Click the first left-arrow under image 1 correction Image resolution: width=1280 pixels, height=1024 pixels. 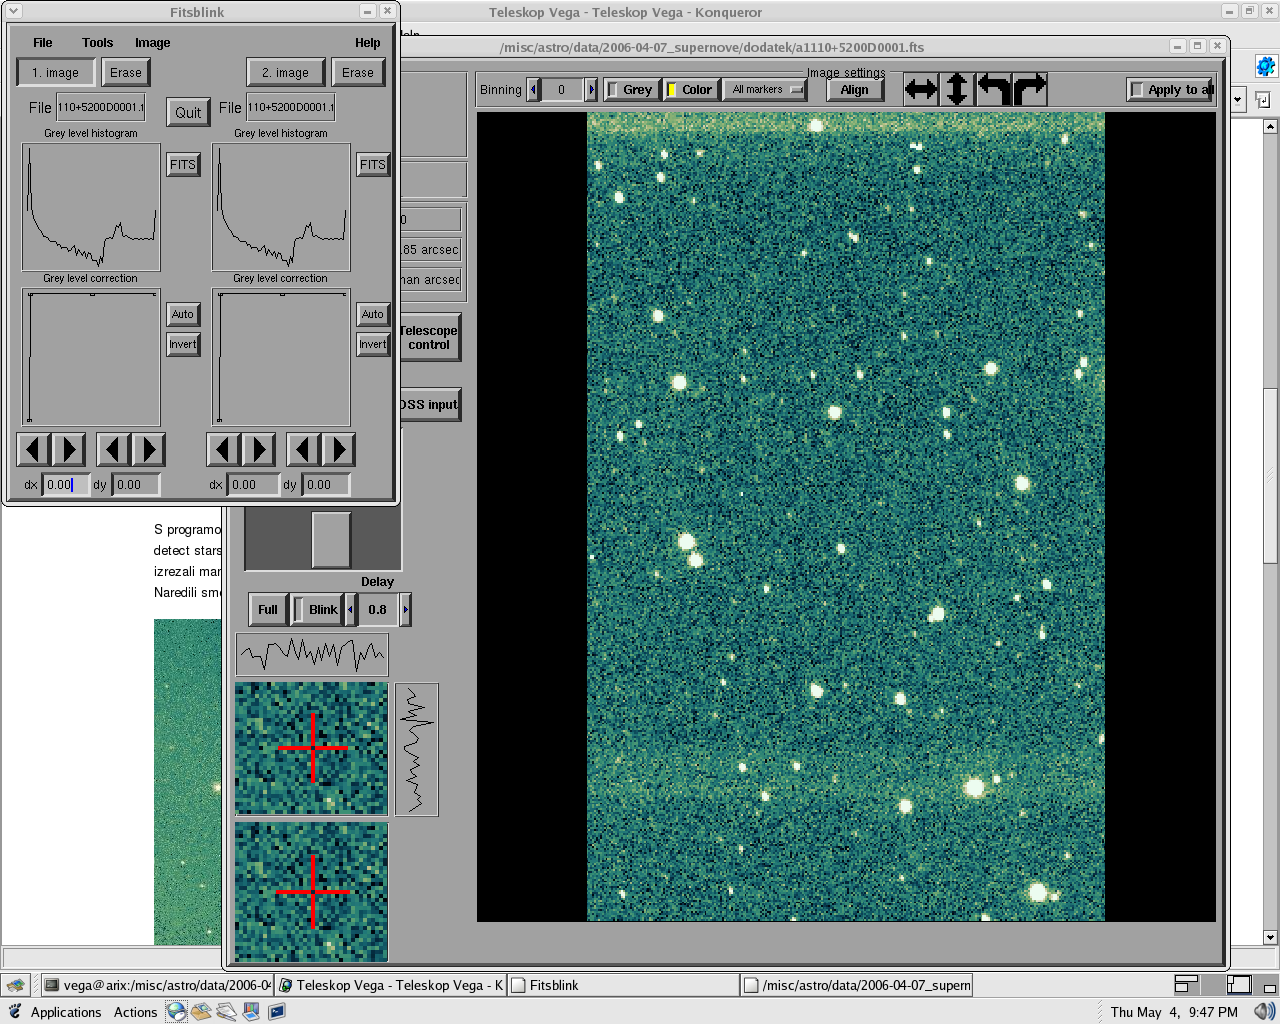[33, 450]
